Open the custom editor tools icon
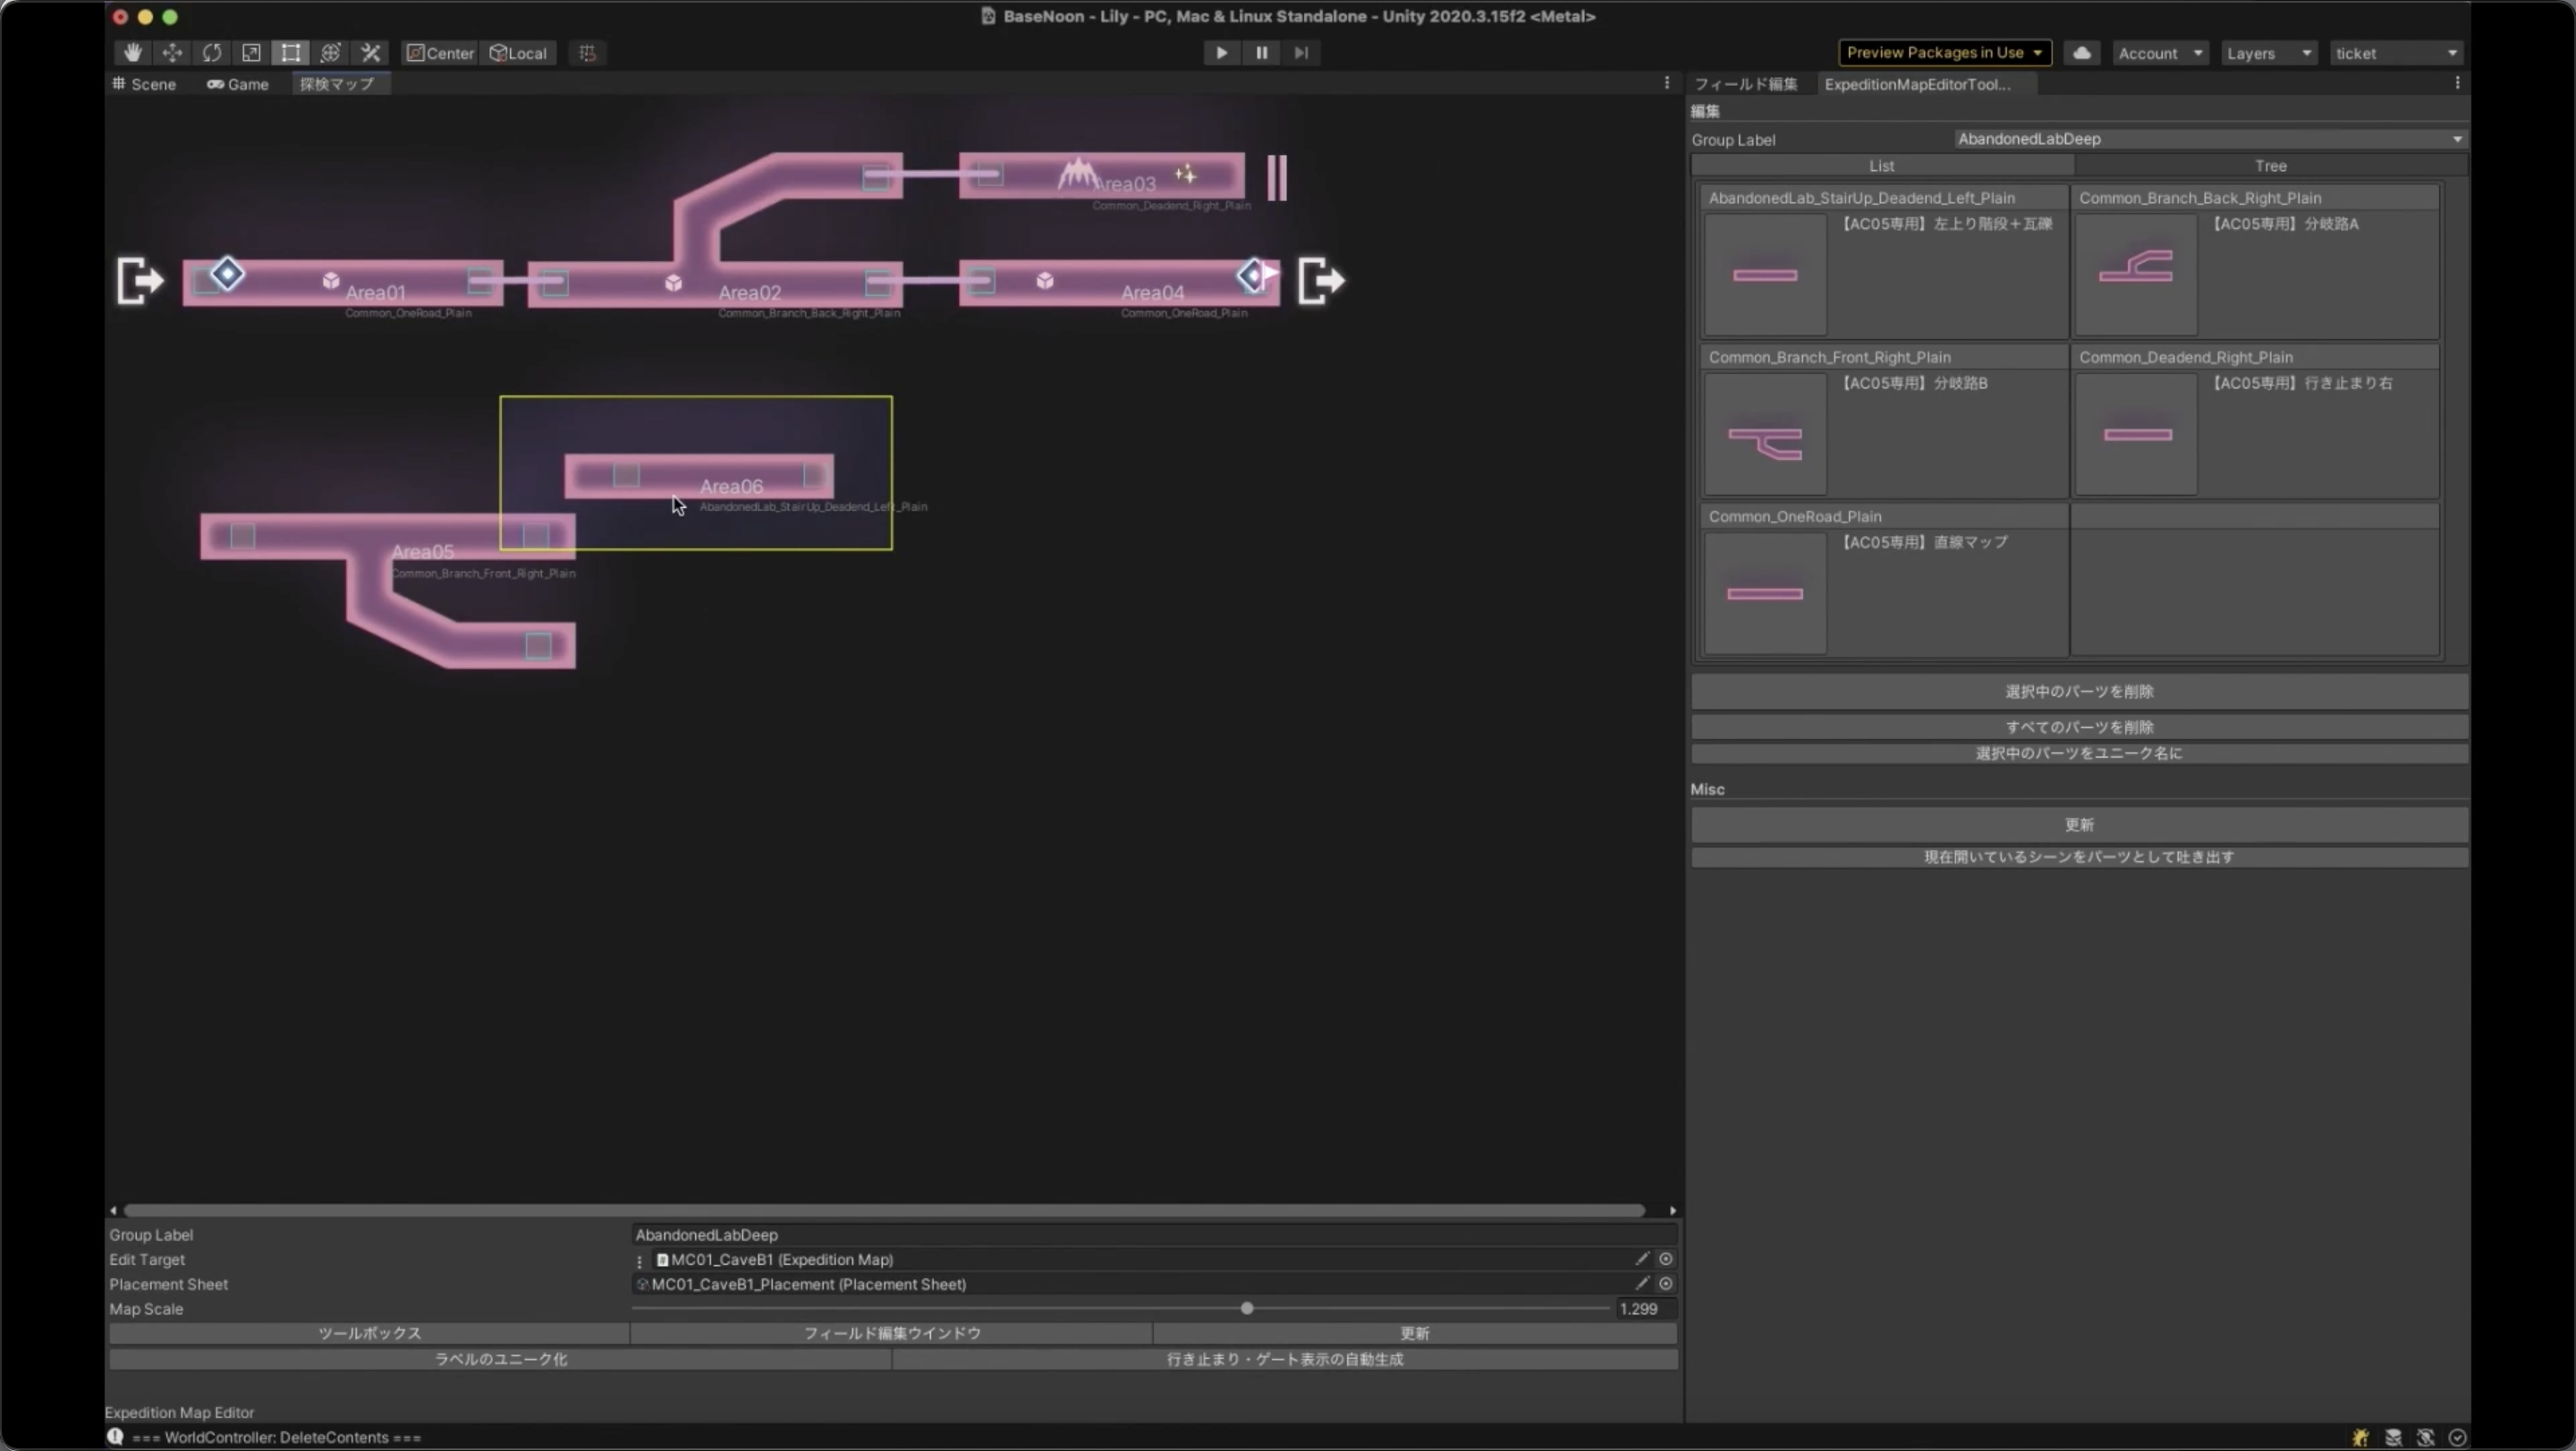 pos(371,53)
